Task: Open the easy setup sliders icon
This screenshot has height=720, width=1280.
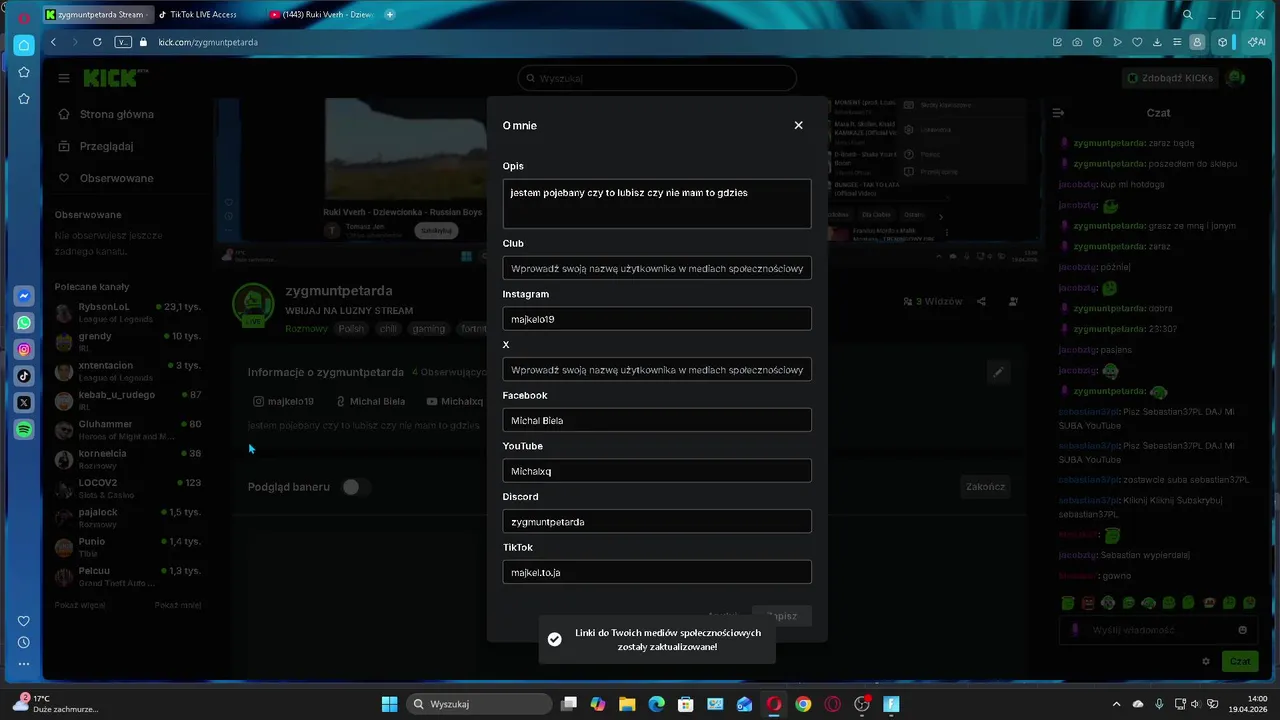Action: pos(1177,42)
